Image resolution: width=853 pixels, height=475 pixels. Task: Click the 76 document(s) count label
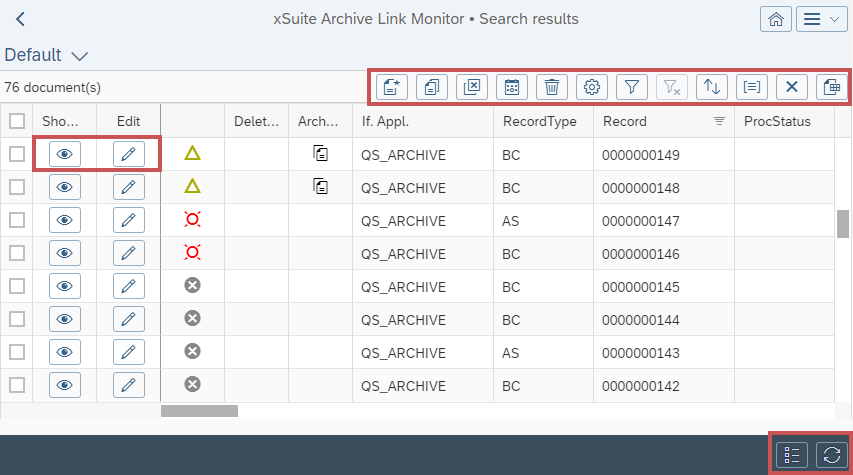pyautogui.click(x=53, y=87)
